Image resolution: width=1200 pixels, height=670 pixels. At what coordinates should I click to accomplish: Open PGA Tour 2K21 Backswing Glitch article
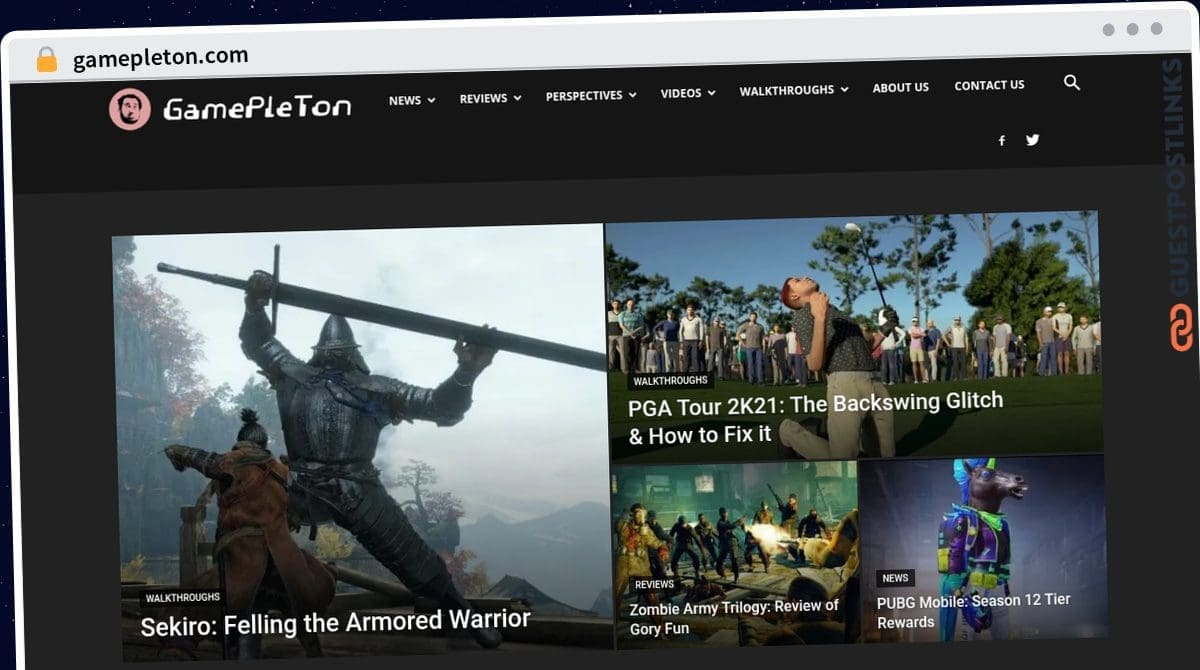[815, 419]
